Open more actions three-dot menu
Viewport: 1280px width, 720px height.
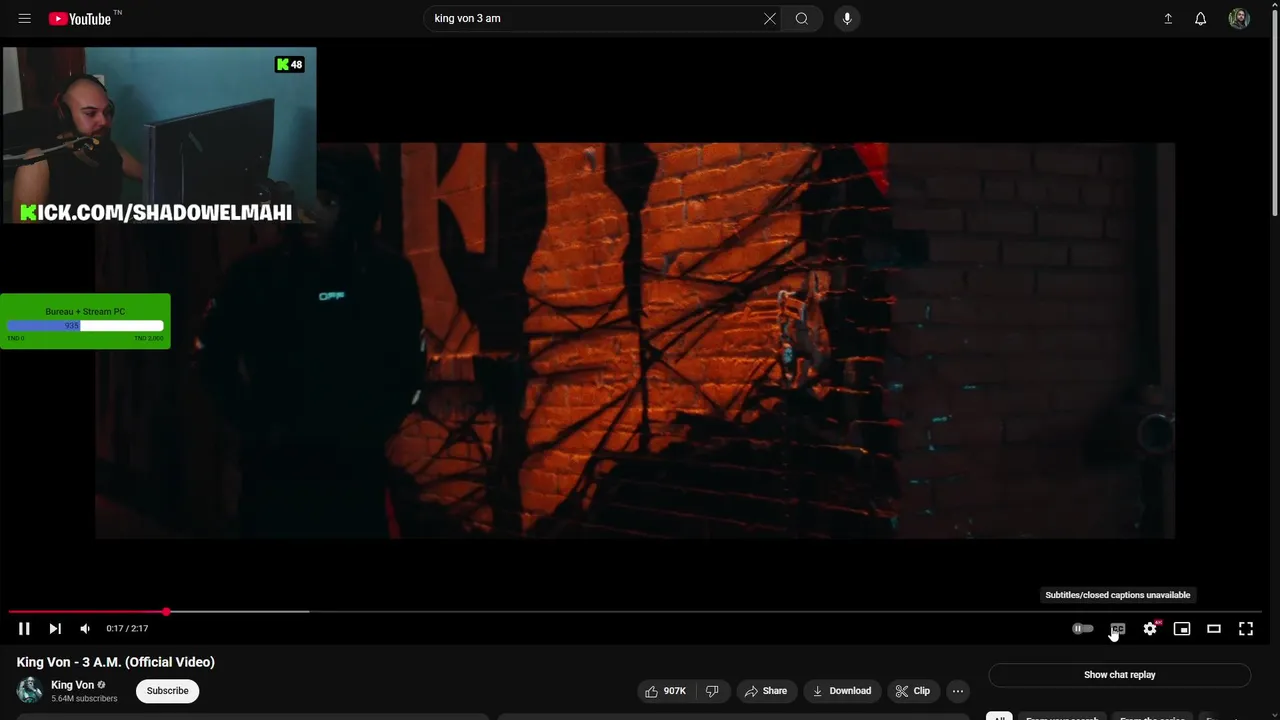(958, 691)
